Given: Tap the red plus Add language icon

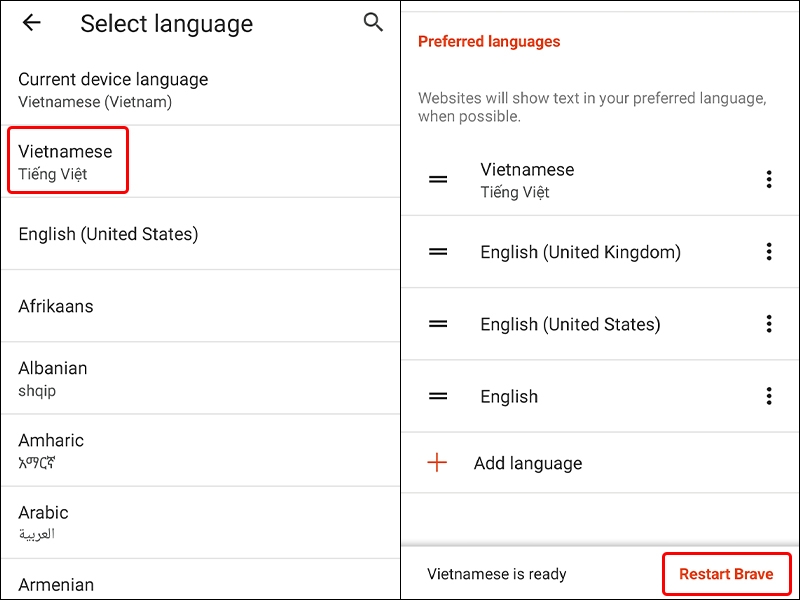Looking at the screenshot, I should tap(437, 463).
